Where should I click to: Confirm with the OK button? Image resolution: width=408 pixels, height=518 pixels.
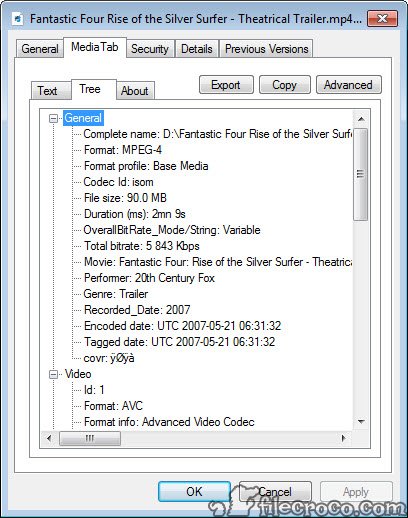coord(194,491)
